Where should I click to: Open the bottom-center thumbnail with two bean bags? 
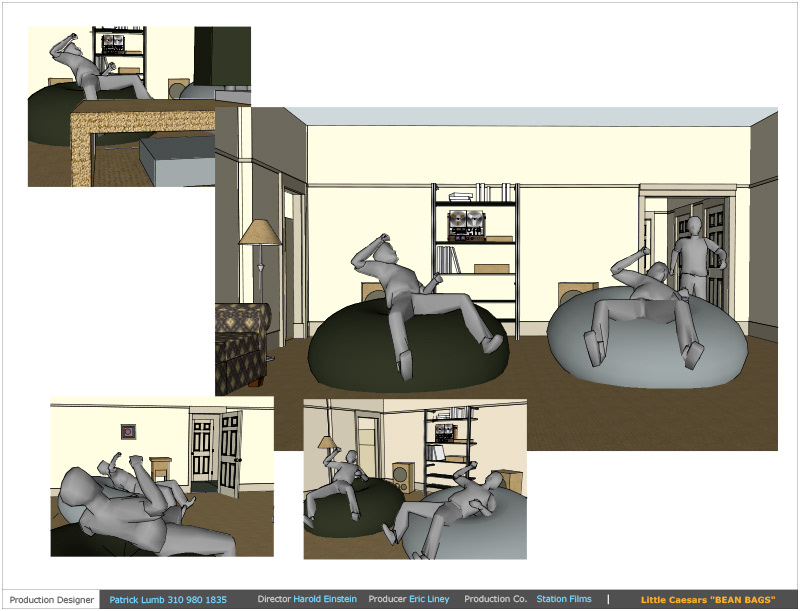click(415, 479)
